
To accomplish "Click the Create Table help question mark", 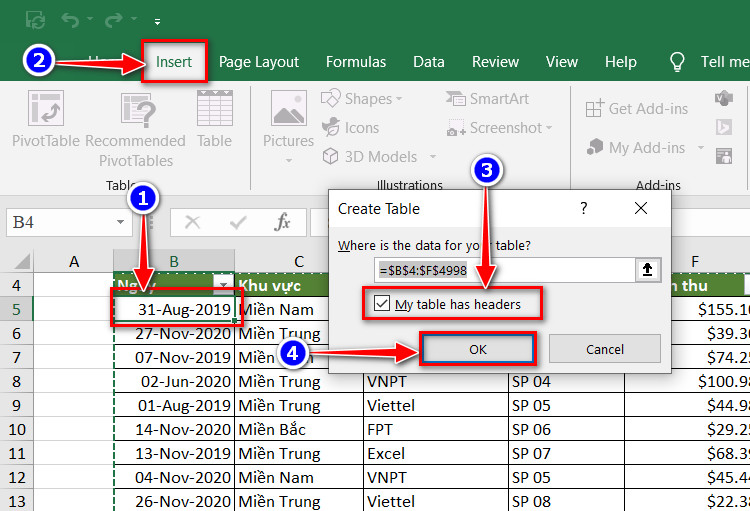I will (x=584, y=208).
